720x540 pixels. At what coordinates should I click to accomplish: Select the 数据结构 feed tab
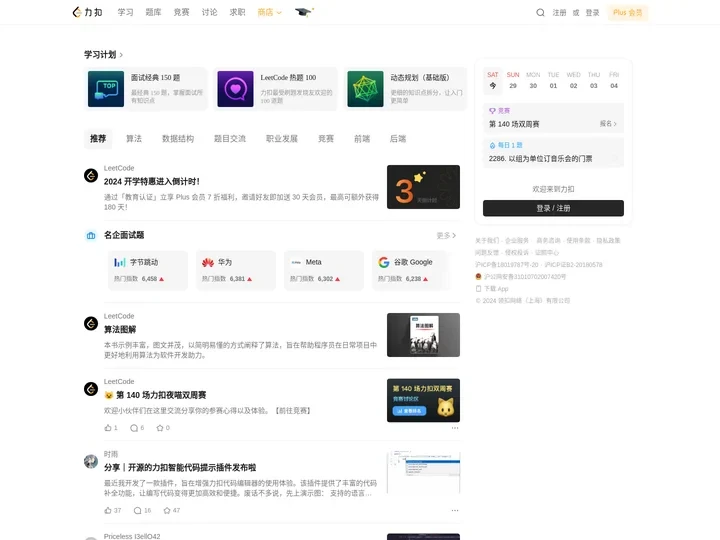click(x=178, y=139)
